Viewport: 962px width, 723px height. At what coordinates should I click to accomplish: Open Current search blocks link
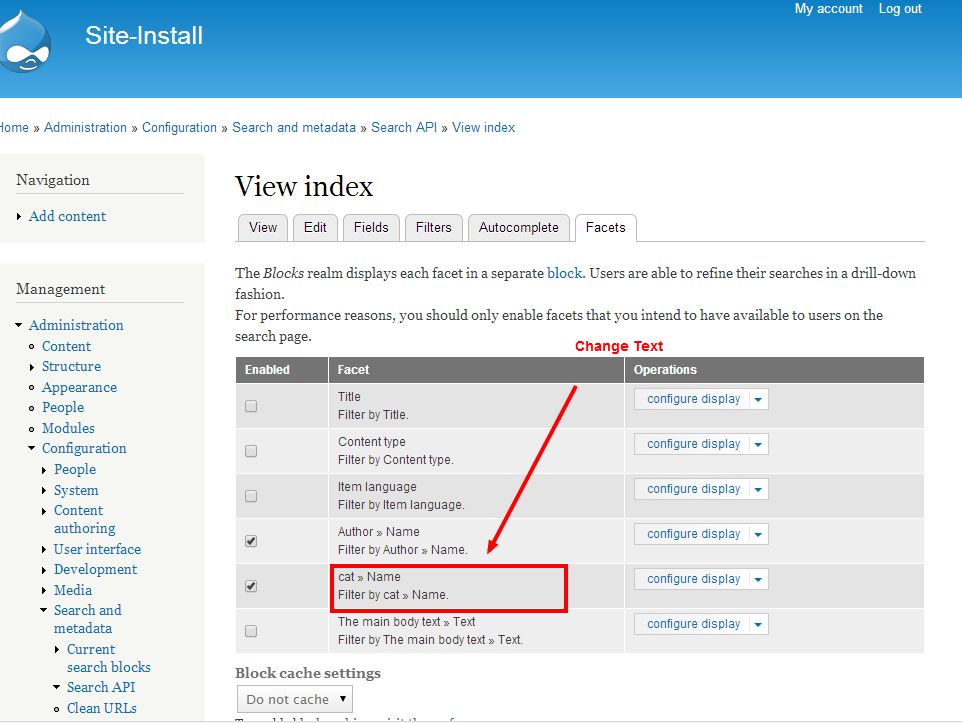point(108,658)
